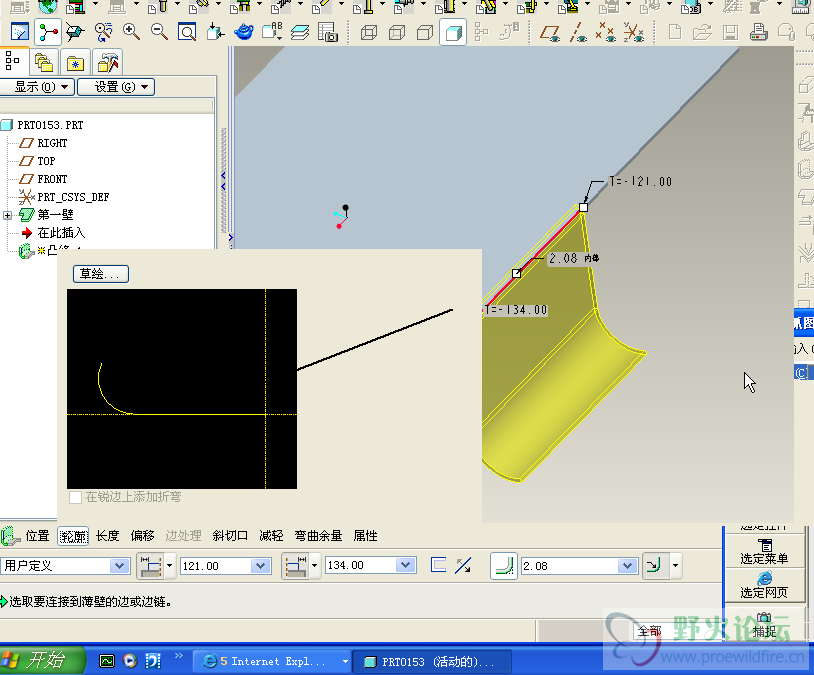Click the layers stack icon in toolbar
Image resolution: width=814 pixels, height=675 pixels.
(x=300, y=33)
